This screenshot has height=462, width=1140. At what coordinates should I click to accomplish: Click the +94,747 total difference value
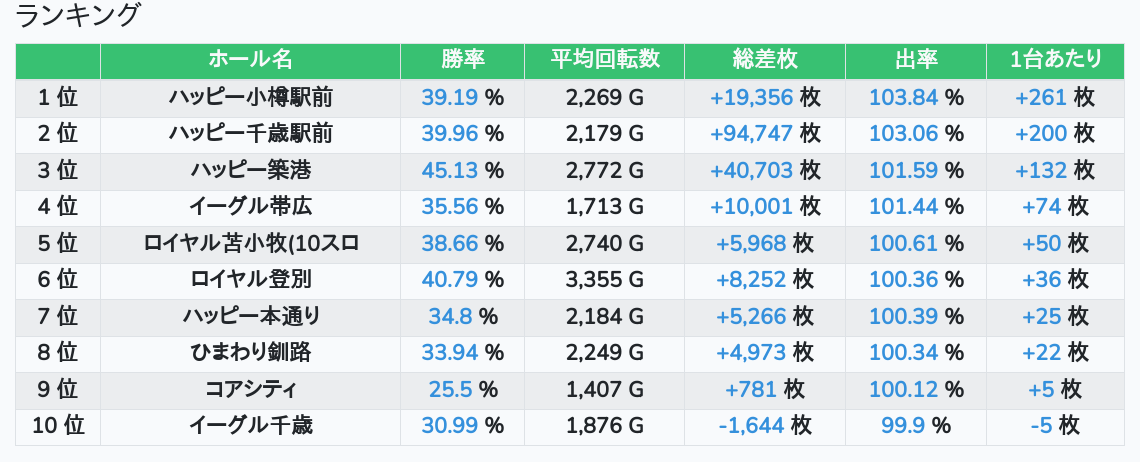751,134
